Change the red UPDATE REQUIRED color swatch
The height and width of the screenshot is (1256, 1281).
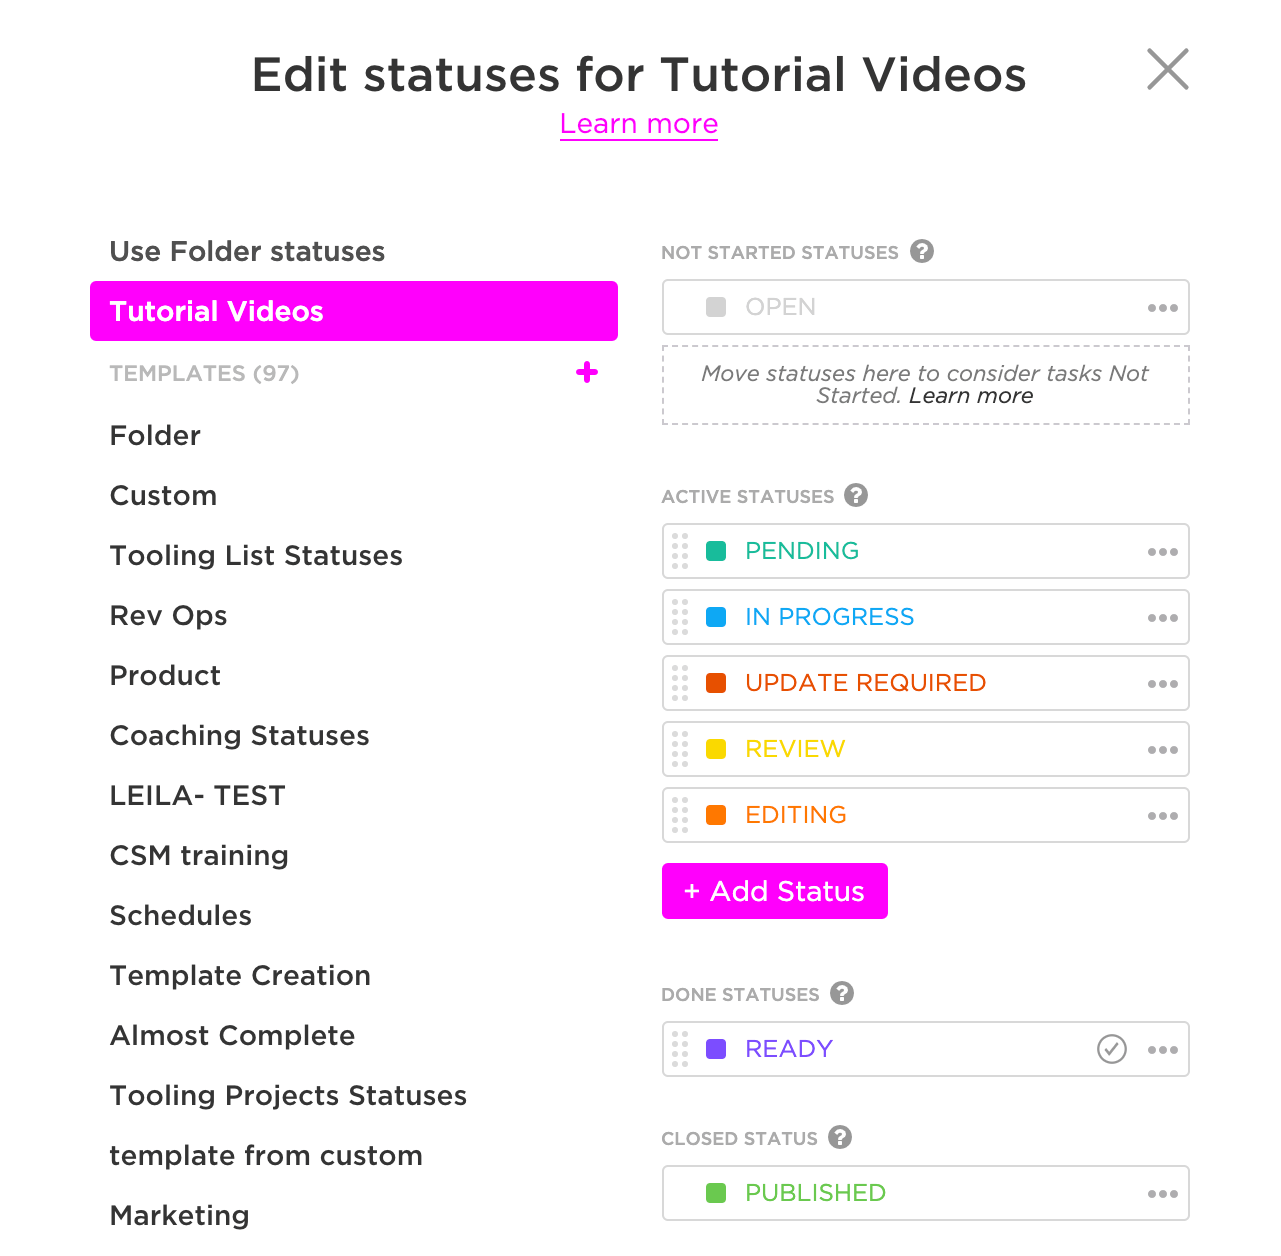(x=716, y=683)
